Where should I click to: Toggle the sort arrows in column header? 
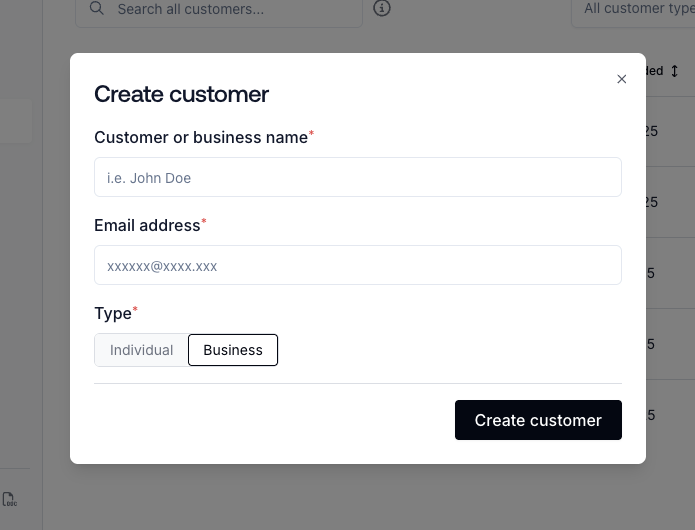[674, 71]
